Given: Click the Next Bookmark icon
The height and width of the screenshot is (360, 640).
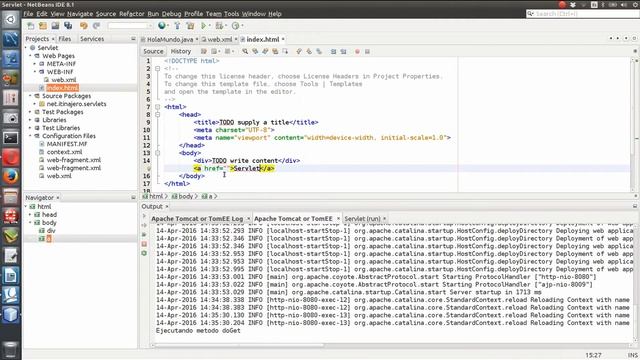Looking at the screenshot, I should point(309,51).
